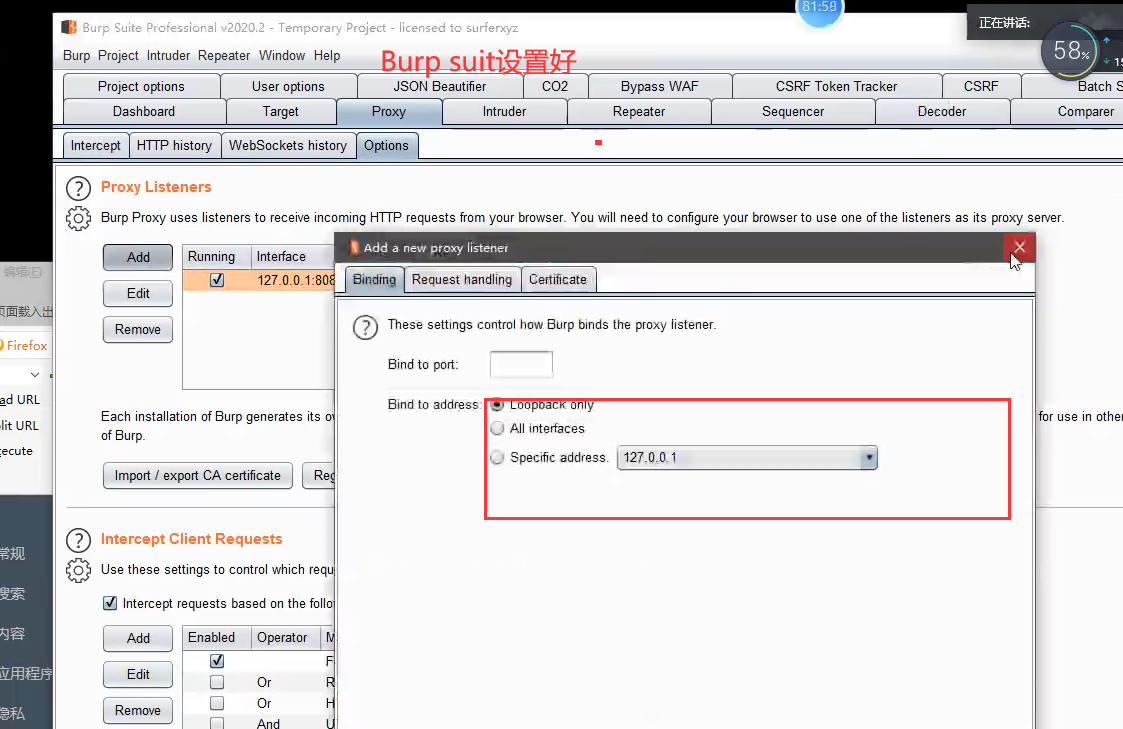Switch to the Project options tab
Viewport: 1123px width, 729px height.
[x=141, y=86]
